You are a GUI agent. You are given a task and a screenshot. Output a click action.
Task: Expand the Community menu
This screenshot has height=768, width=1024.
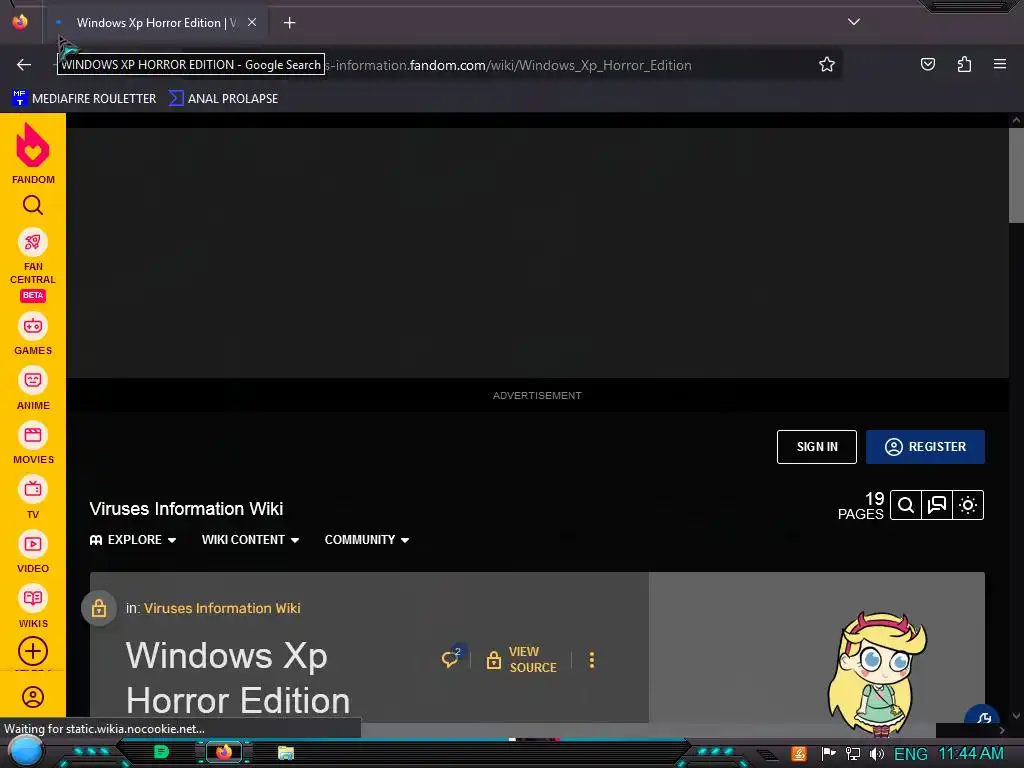tap(367, 539)
